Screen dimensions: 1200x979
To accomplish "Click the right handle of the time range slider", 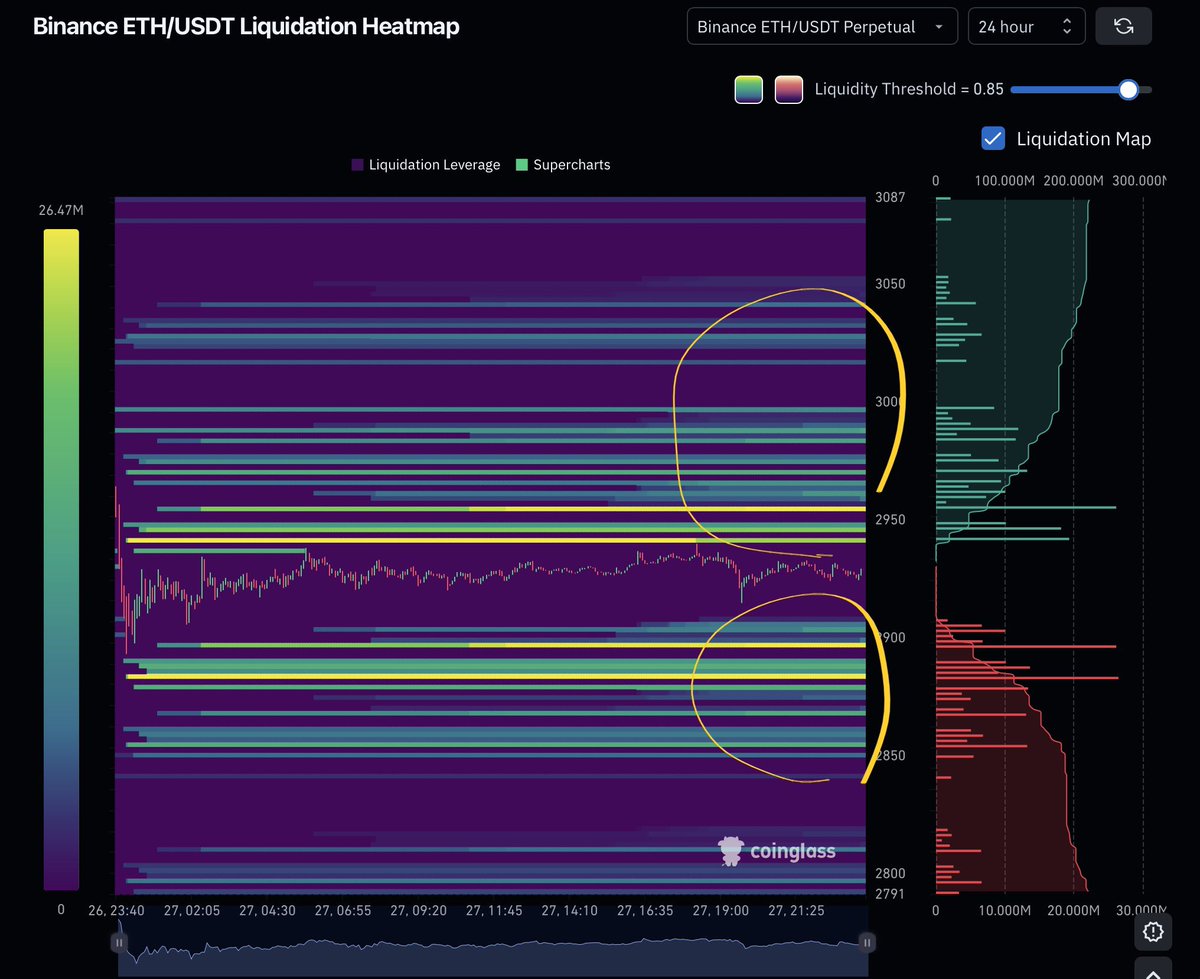I will [867, 942].
